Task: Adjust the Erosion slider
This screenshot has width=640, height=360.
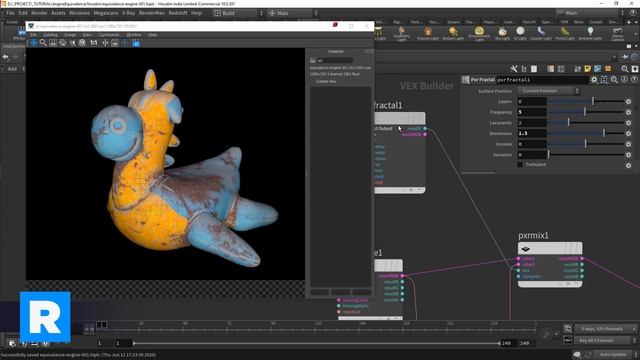Action: [x=586, y=144]
